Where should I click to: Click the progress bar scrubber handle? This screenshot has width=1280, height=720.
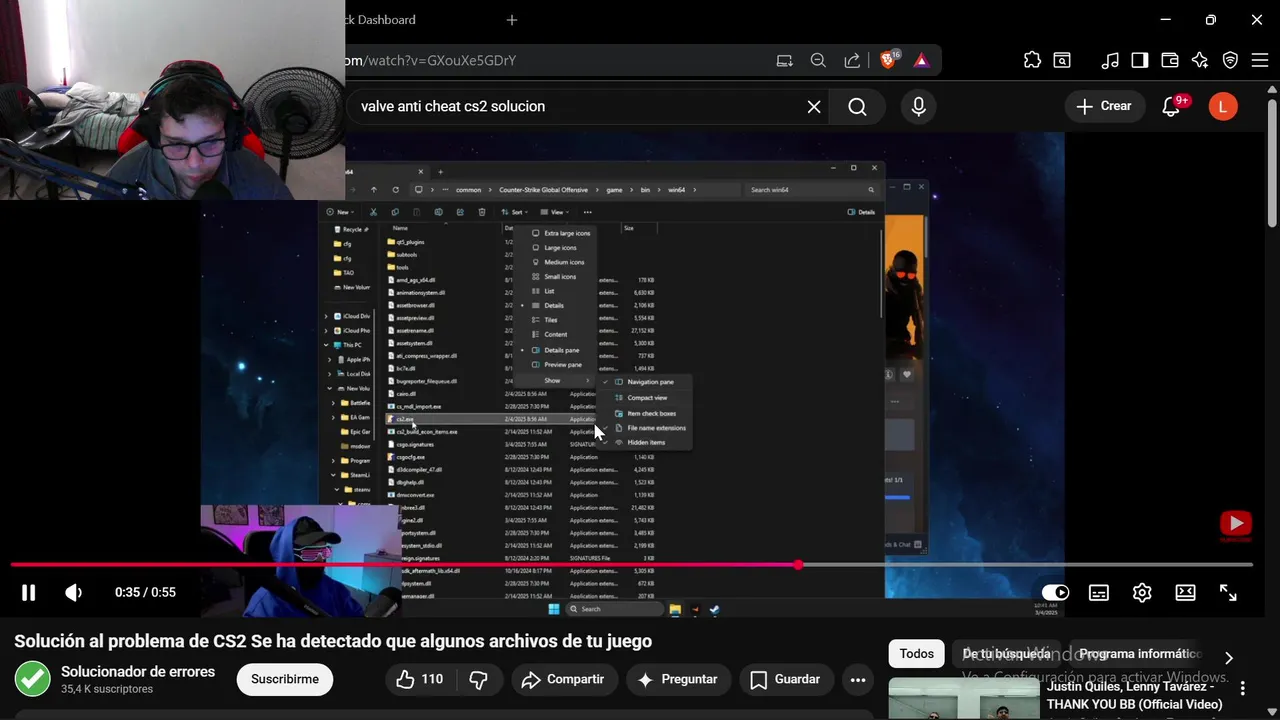point(798,565)
